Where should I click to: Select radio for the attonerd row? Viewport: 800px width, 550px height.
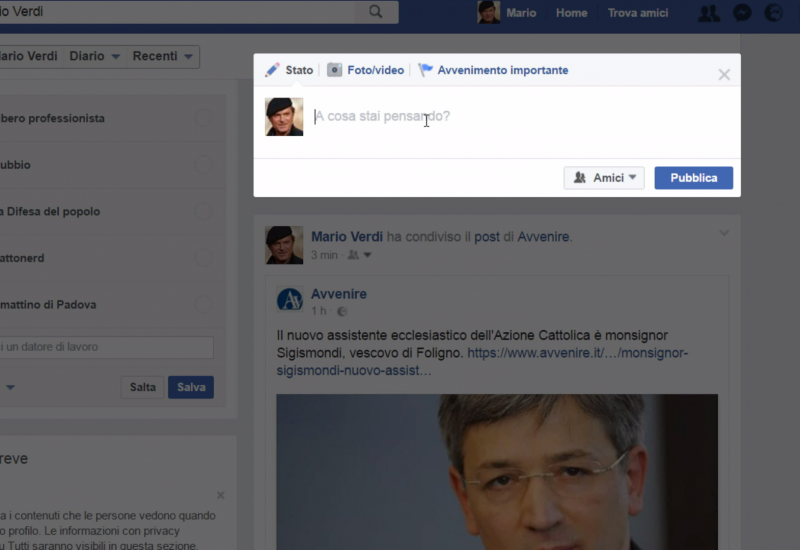pos(204,258)
